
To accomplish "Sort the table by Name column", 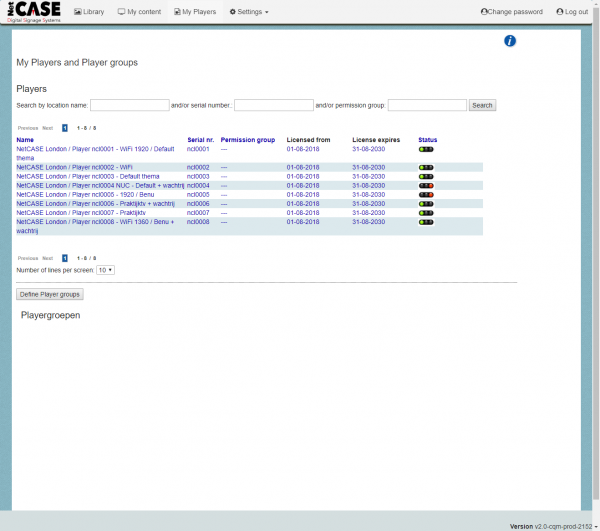I will tap(25, 140).
